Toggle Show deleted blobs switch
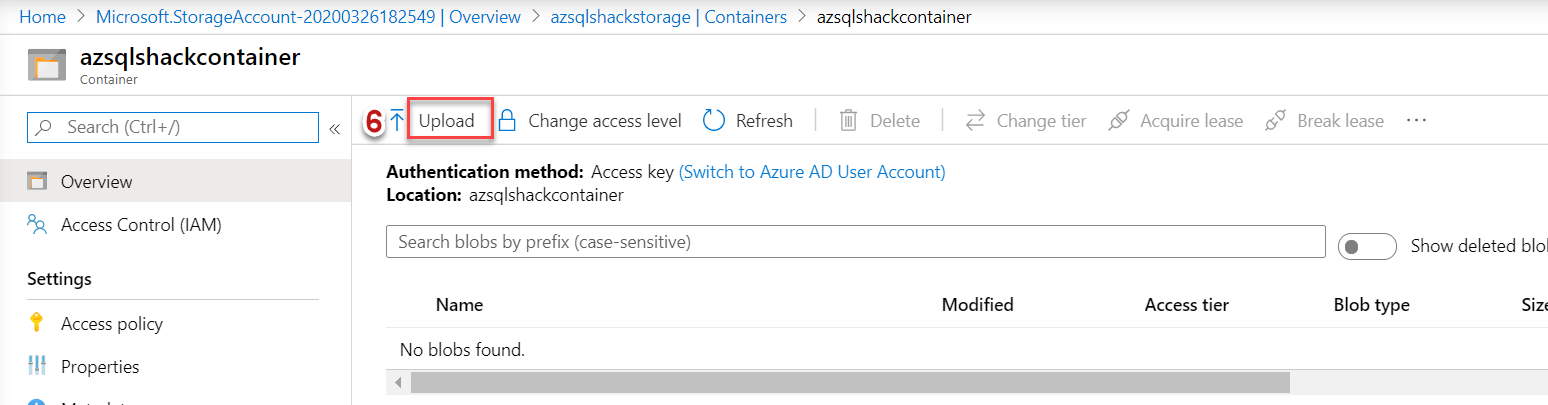Image resolution: width=1548 pixels, height=405 pixels. pos(1366,246)
